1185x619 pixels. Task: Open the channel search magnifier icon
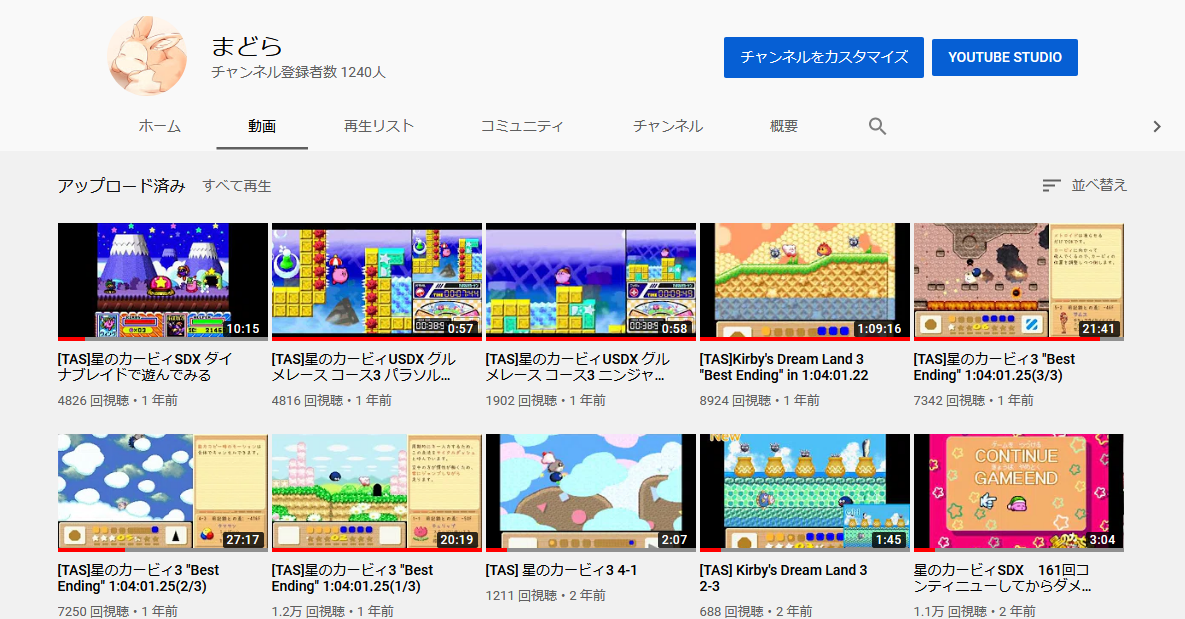coord(877,126)
